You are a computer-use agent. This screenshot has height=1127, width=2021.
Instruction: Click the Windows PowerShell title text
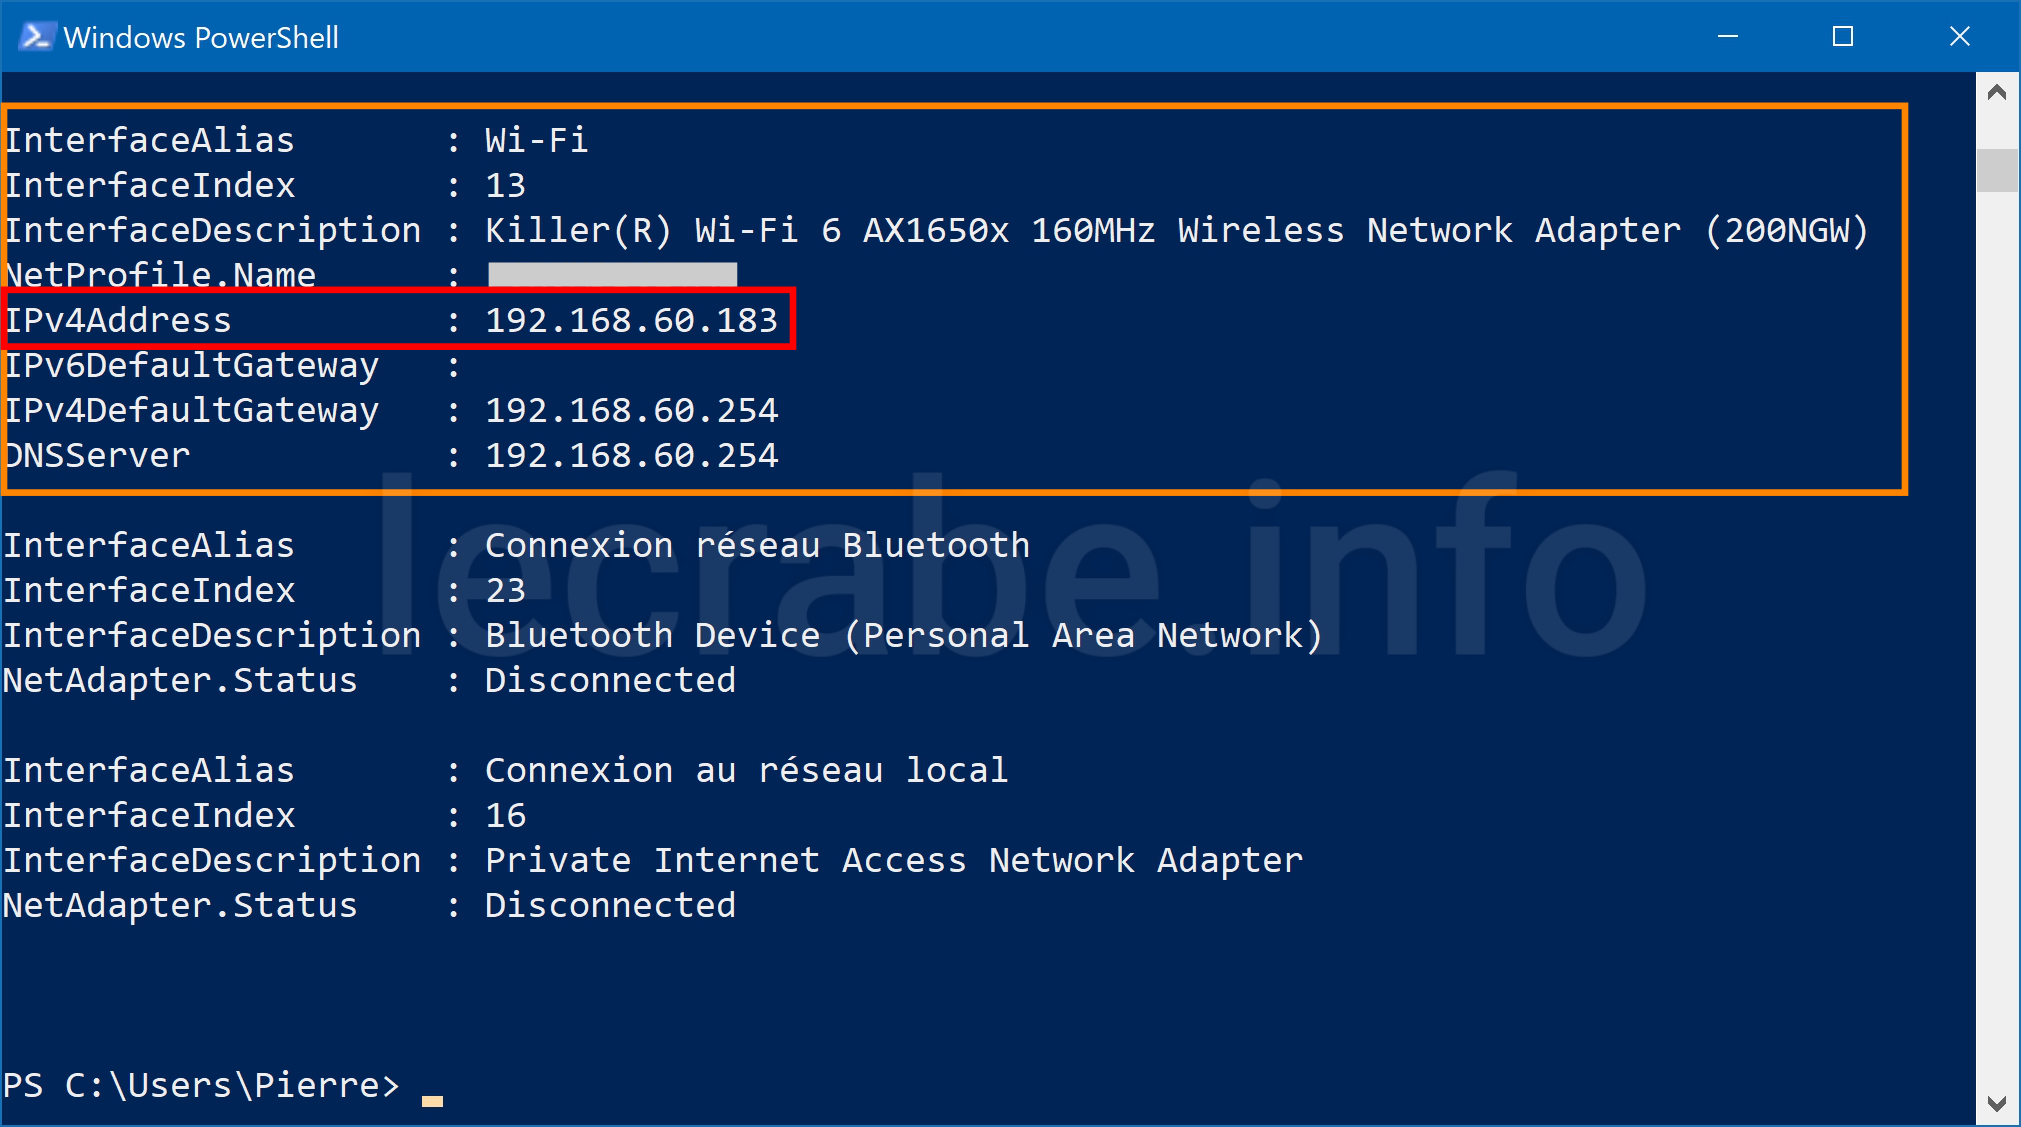pos(201,38)
